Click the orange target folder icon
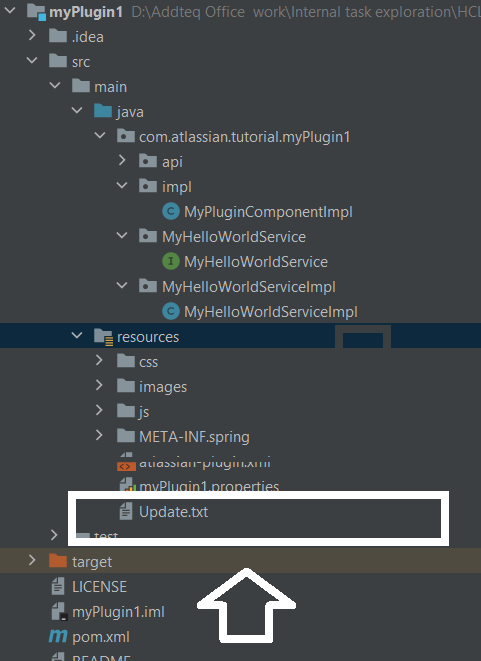Viewport: 481px width, 661px height. 58,561
